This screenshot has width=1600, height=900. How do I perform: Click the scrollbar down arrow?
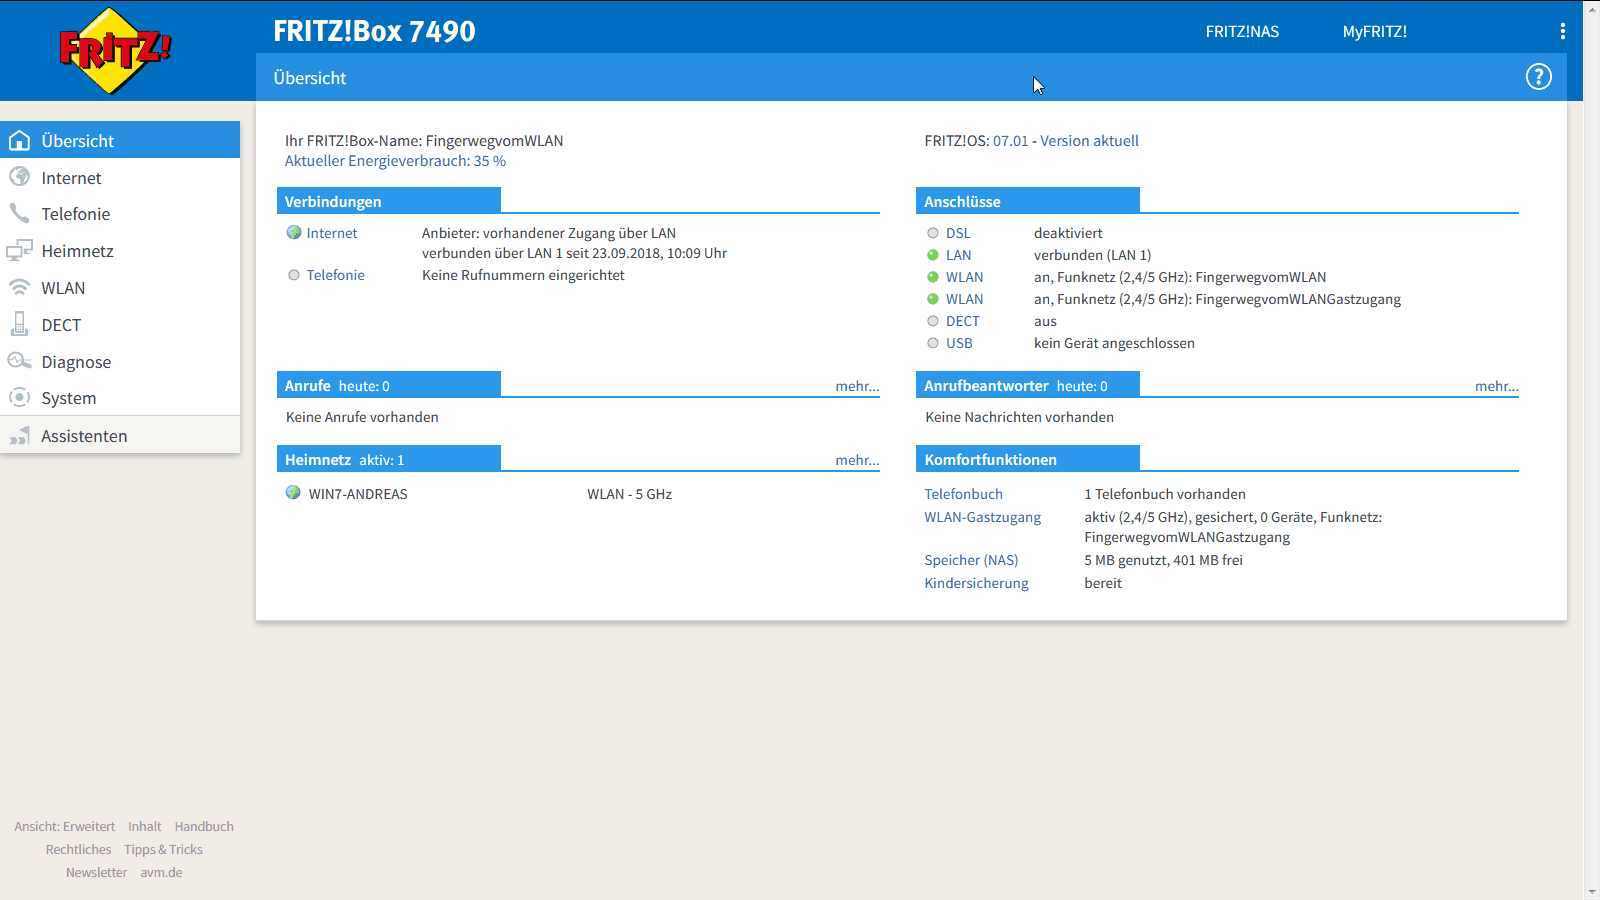1592,892
